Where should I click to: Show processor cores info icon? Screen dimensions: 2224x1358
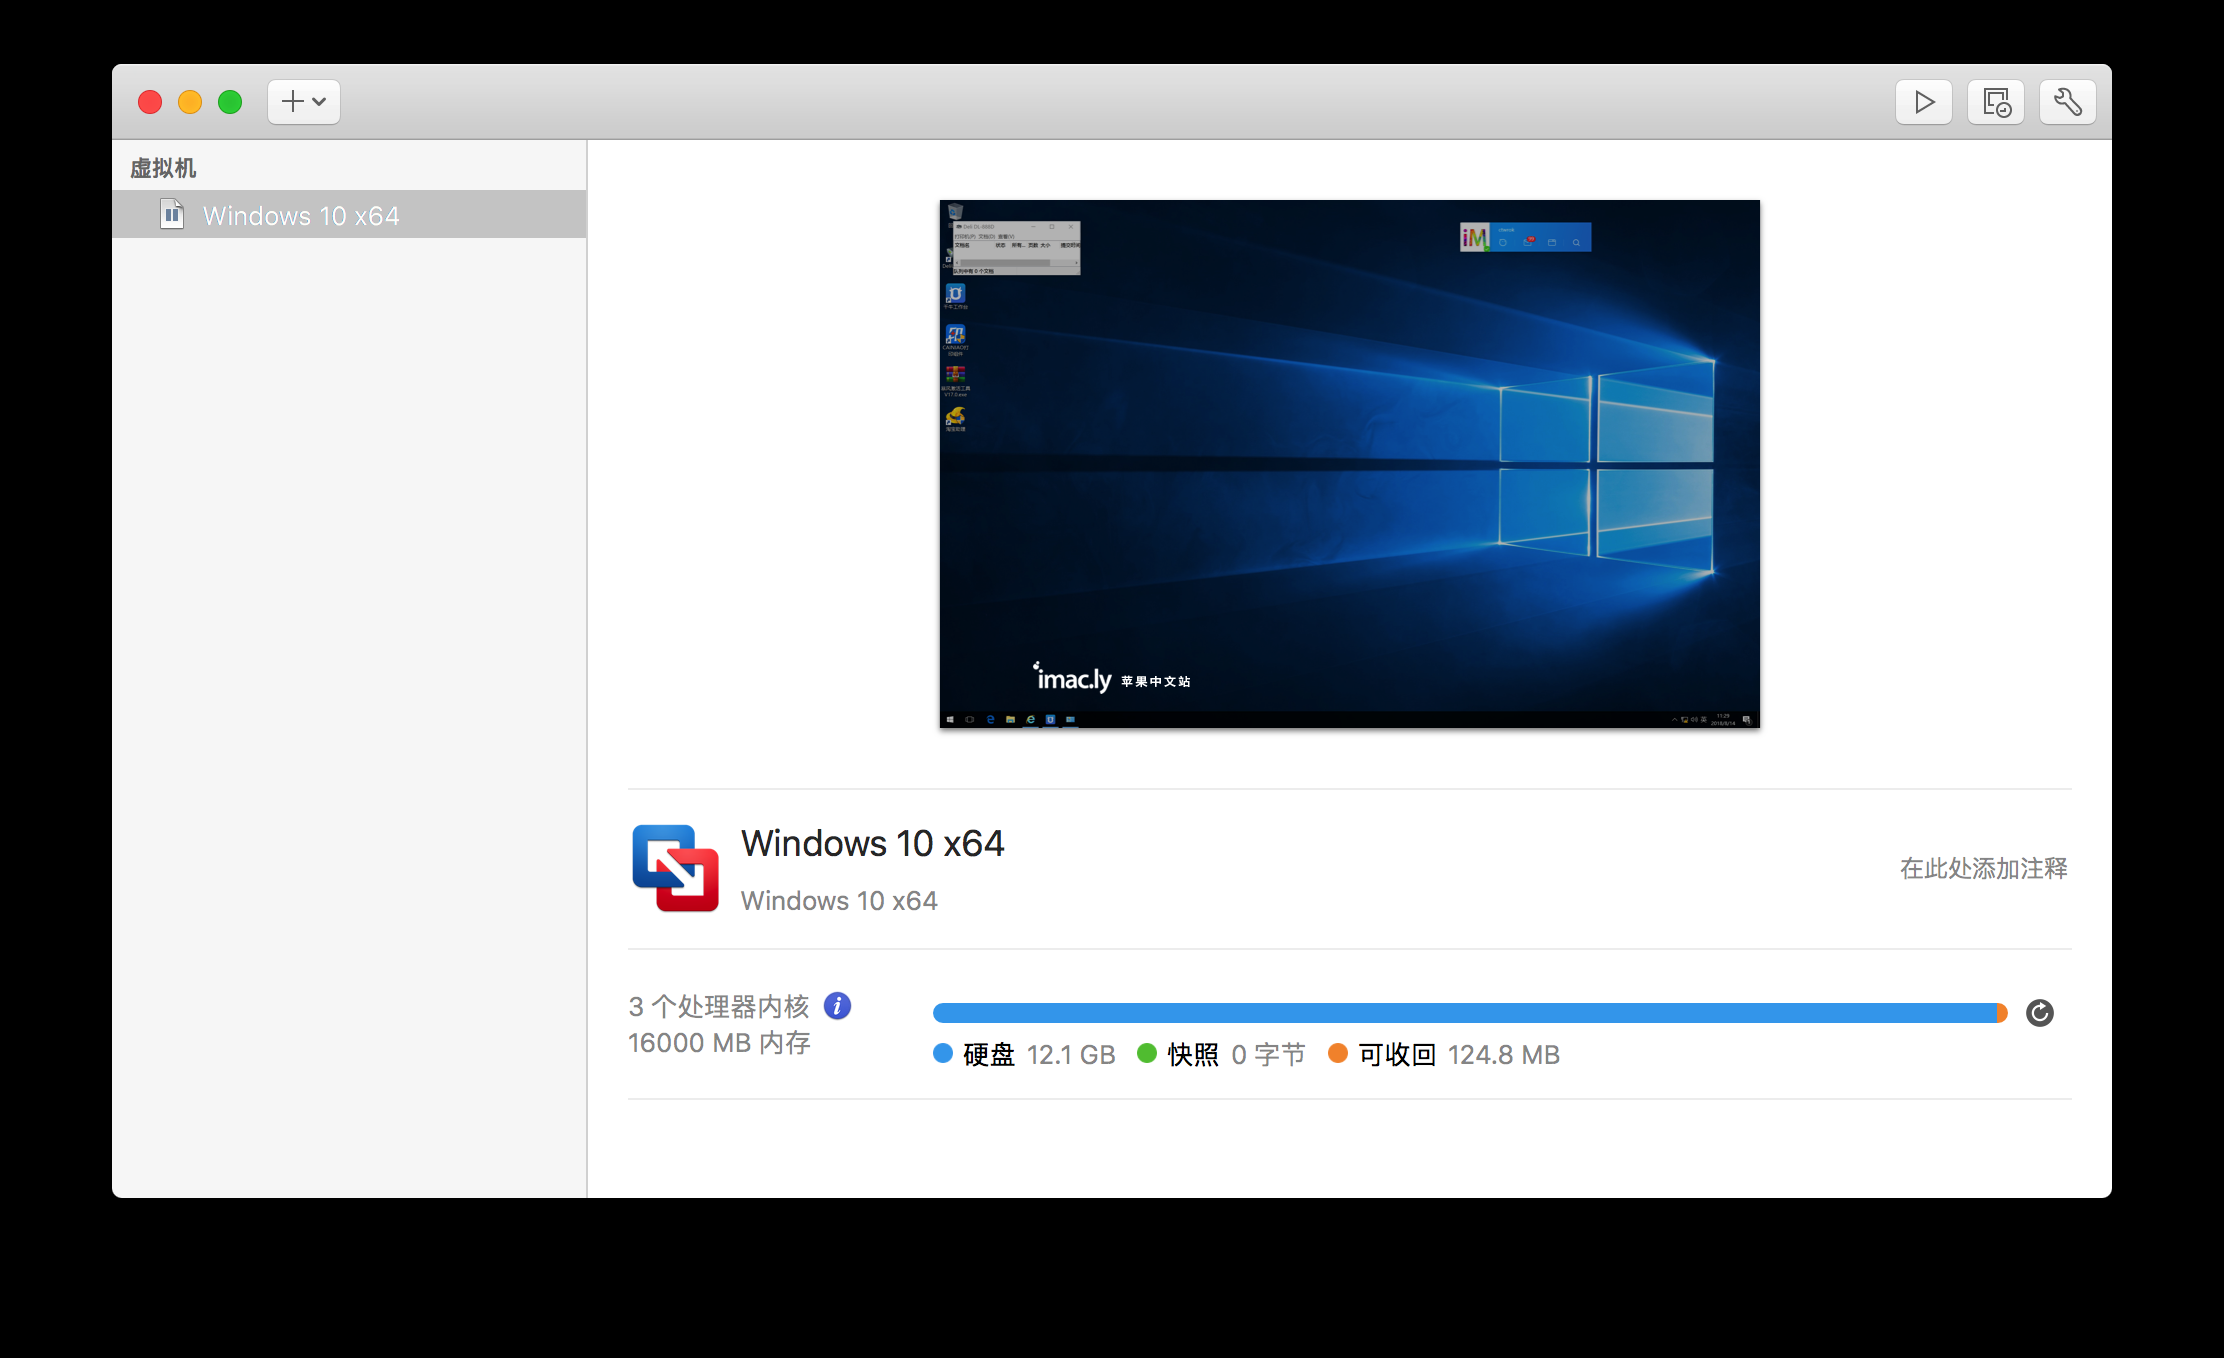(x=837, y=1006)
